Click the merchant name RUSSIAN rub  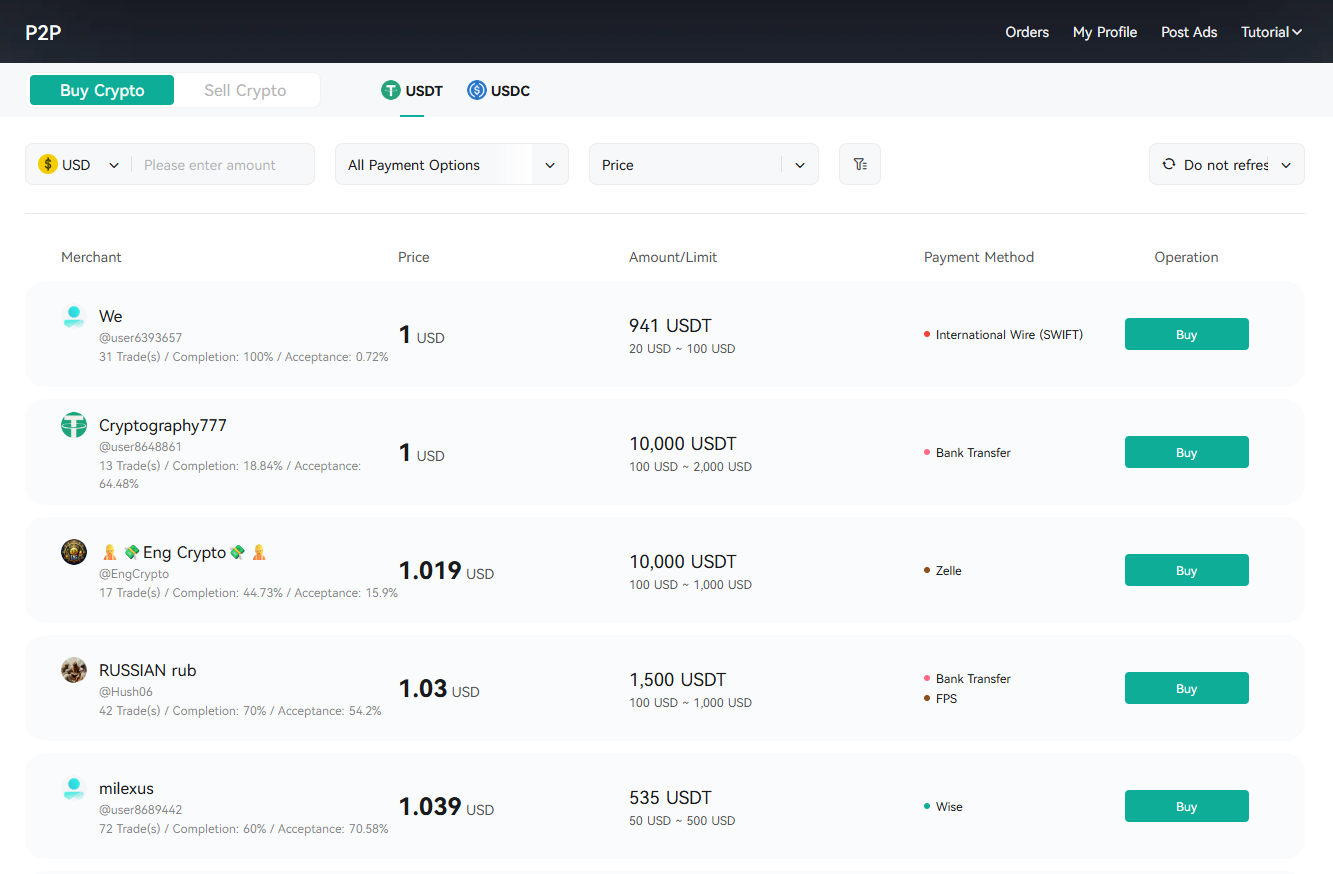(x=148, y=670)
